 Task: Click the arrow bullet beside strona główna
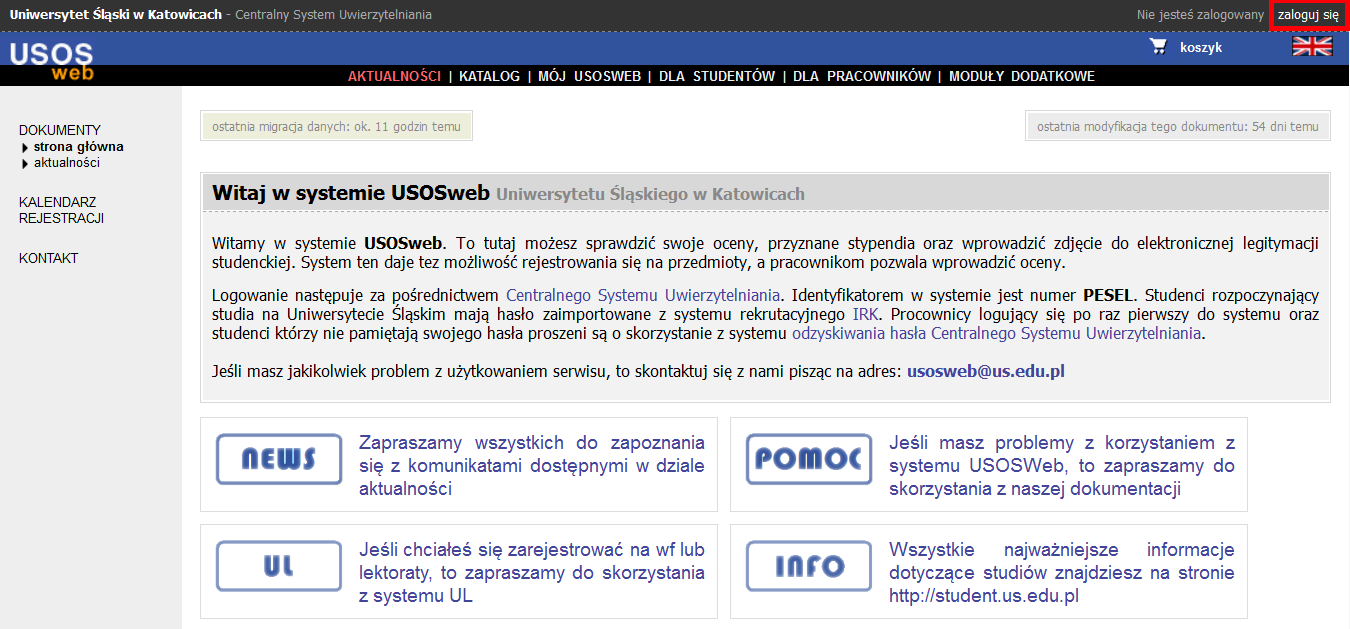tap(25, 147)
